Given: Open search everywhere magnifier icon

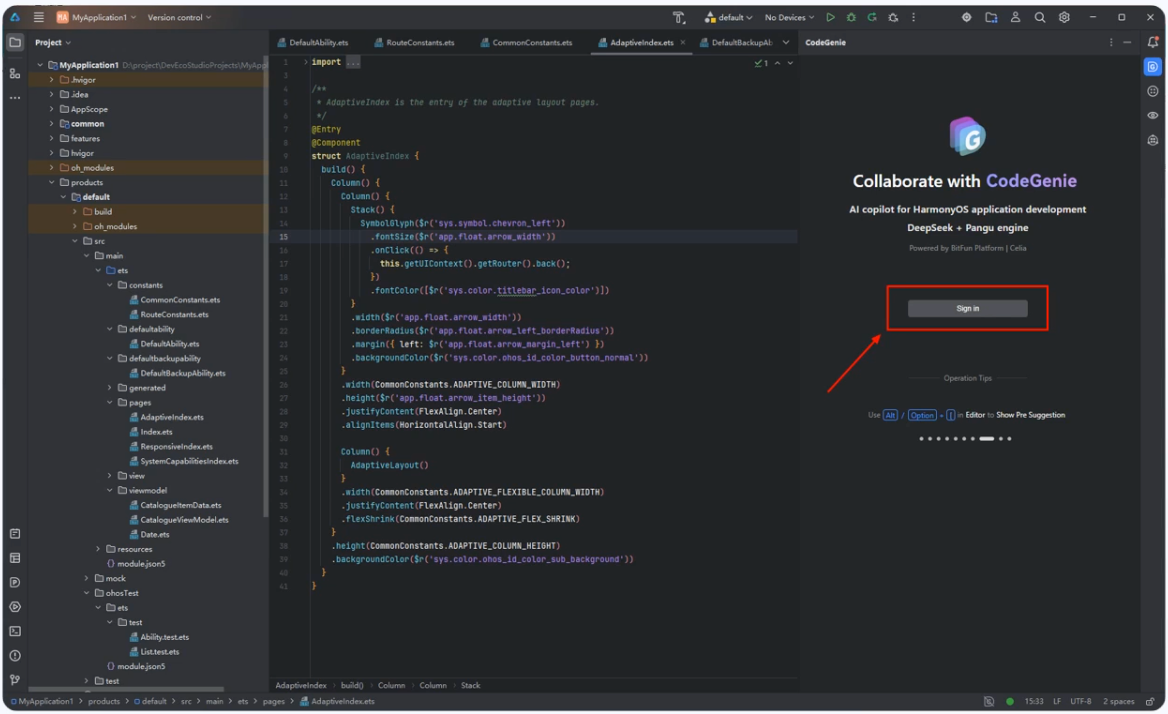Looking at the screenshot, I should 1040,17.
